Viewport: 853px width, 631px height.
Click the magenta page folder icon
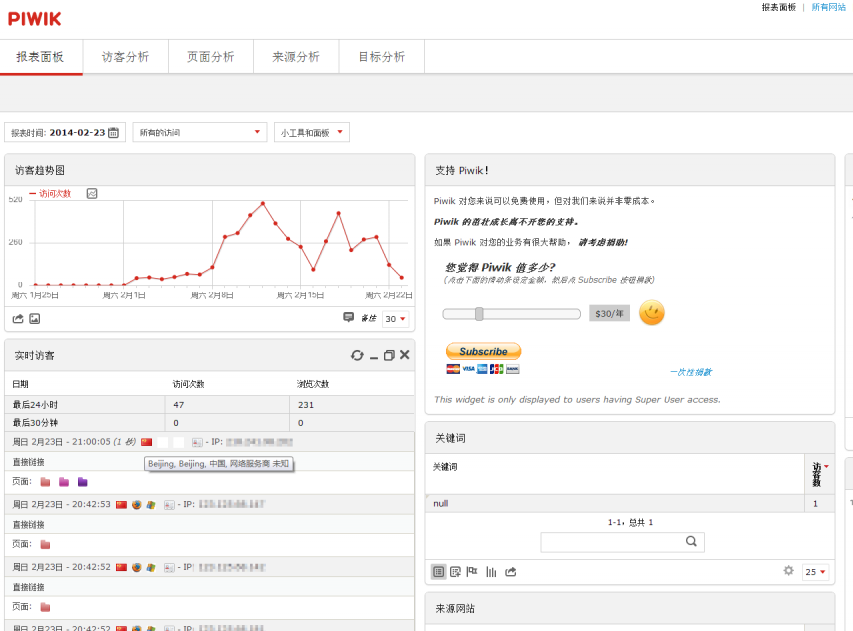pyautogui.click(x=64, y=482)
